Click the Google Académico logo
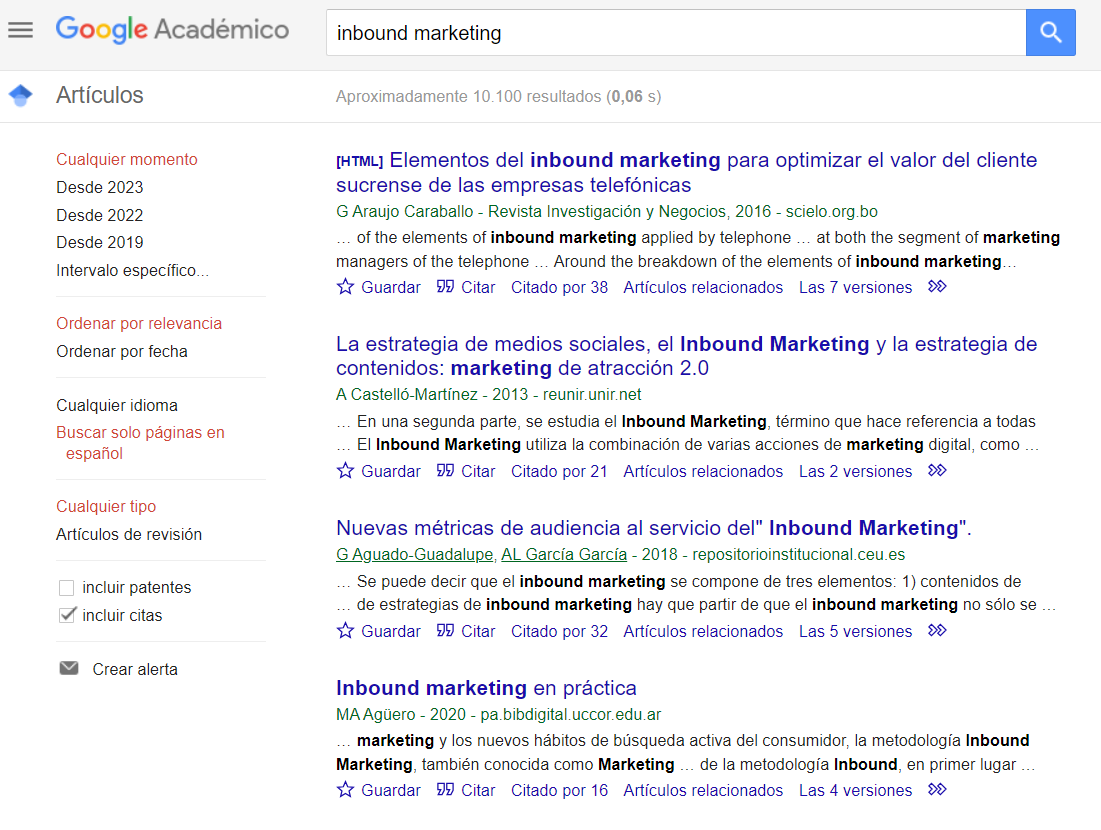This screenshot has width=1101, height=830. pyautogui.click(x=172, y=29)
